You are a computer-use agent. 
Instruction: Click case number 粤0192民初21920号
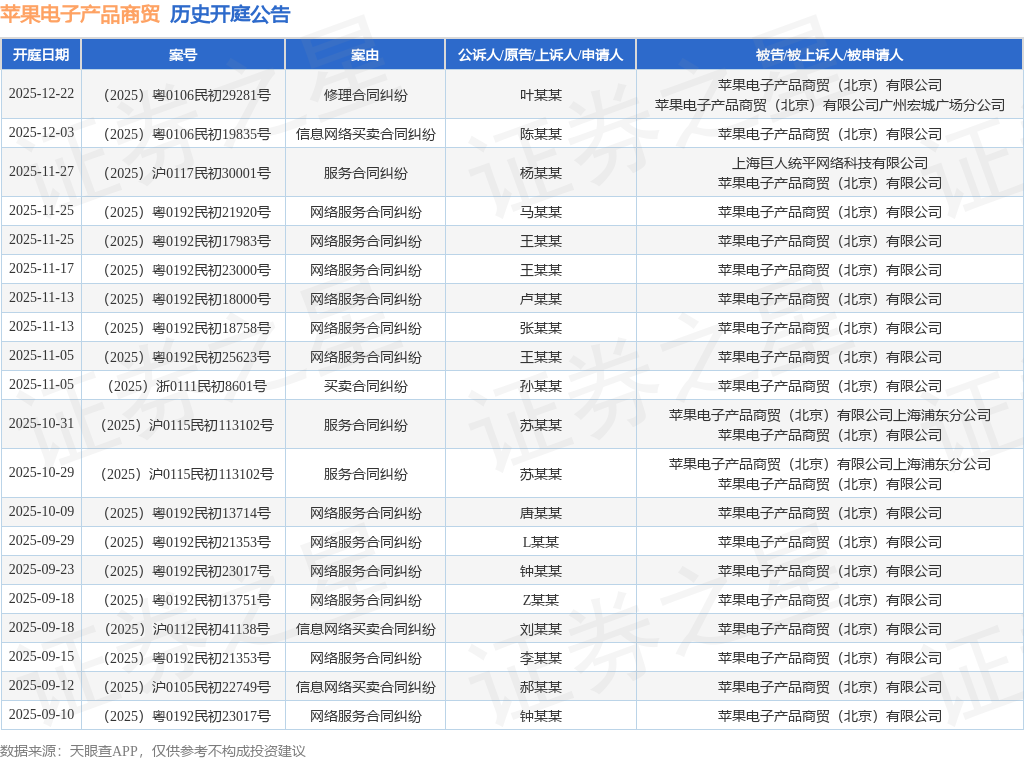coord(187,212)
